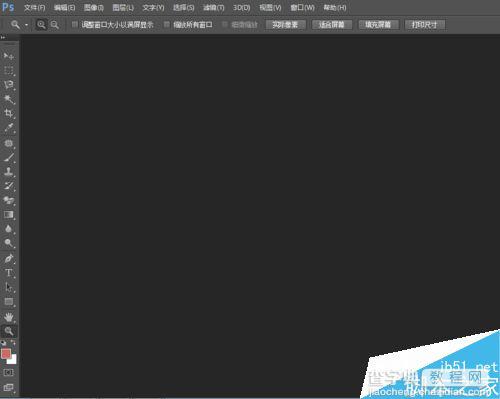Open the red foreground color picker
Screen dimensions: 500x399
pyautogui.click(x=6, y=353)
